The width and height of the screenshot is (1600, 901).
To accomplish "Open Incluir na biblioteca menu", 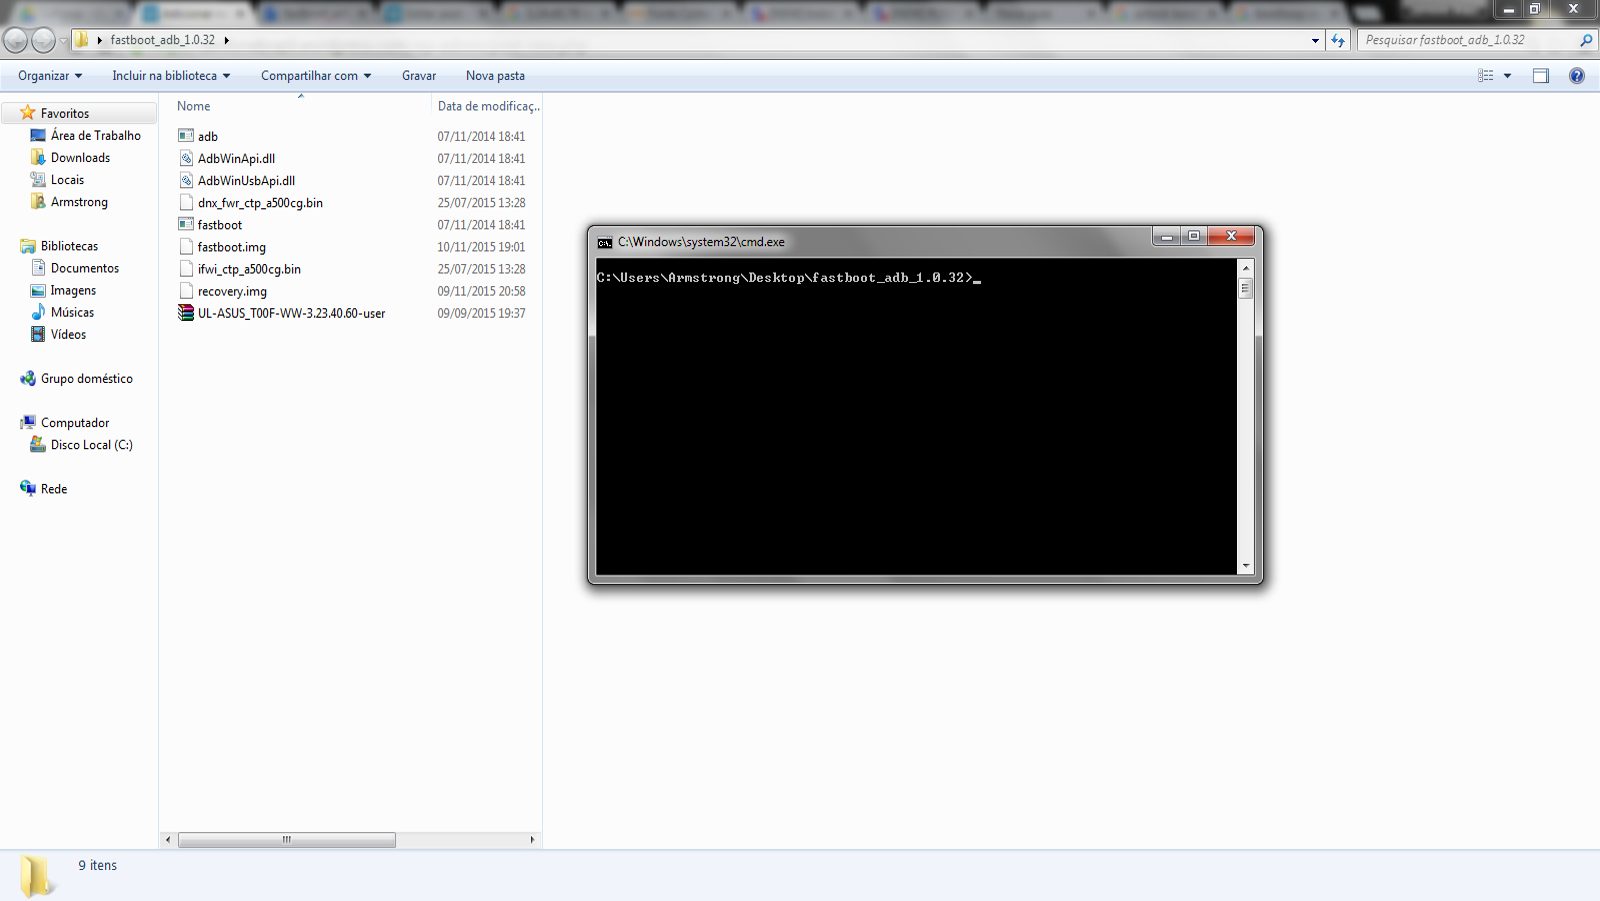I will pos(171,76).
